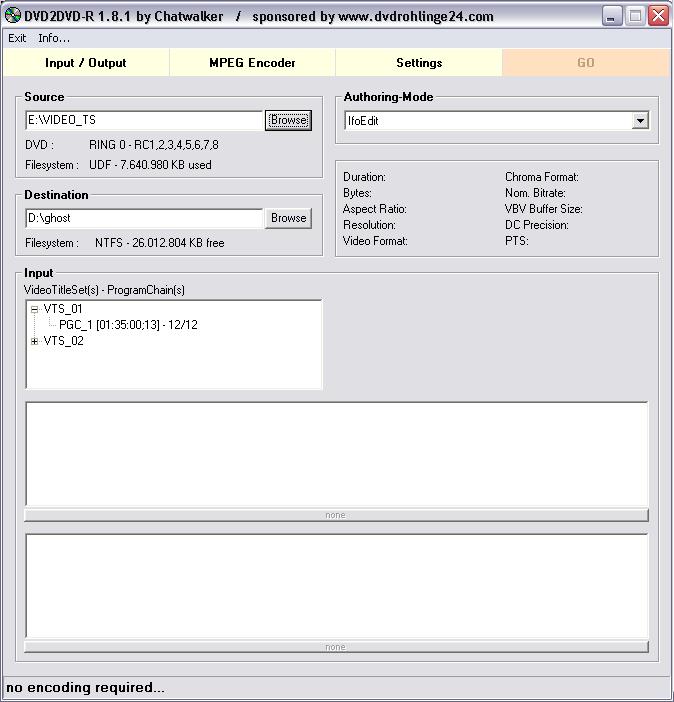The height and width of the screenshot is (702, 674).
Task: Click the PTS: label
Action: [x=517, y=241]
